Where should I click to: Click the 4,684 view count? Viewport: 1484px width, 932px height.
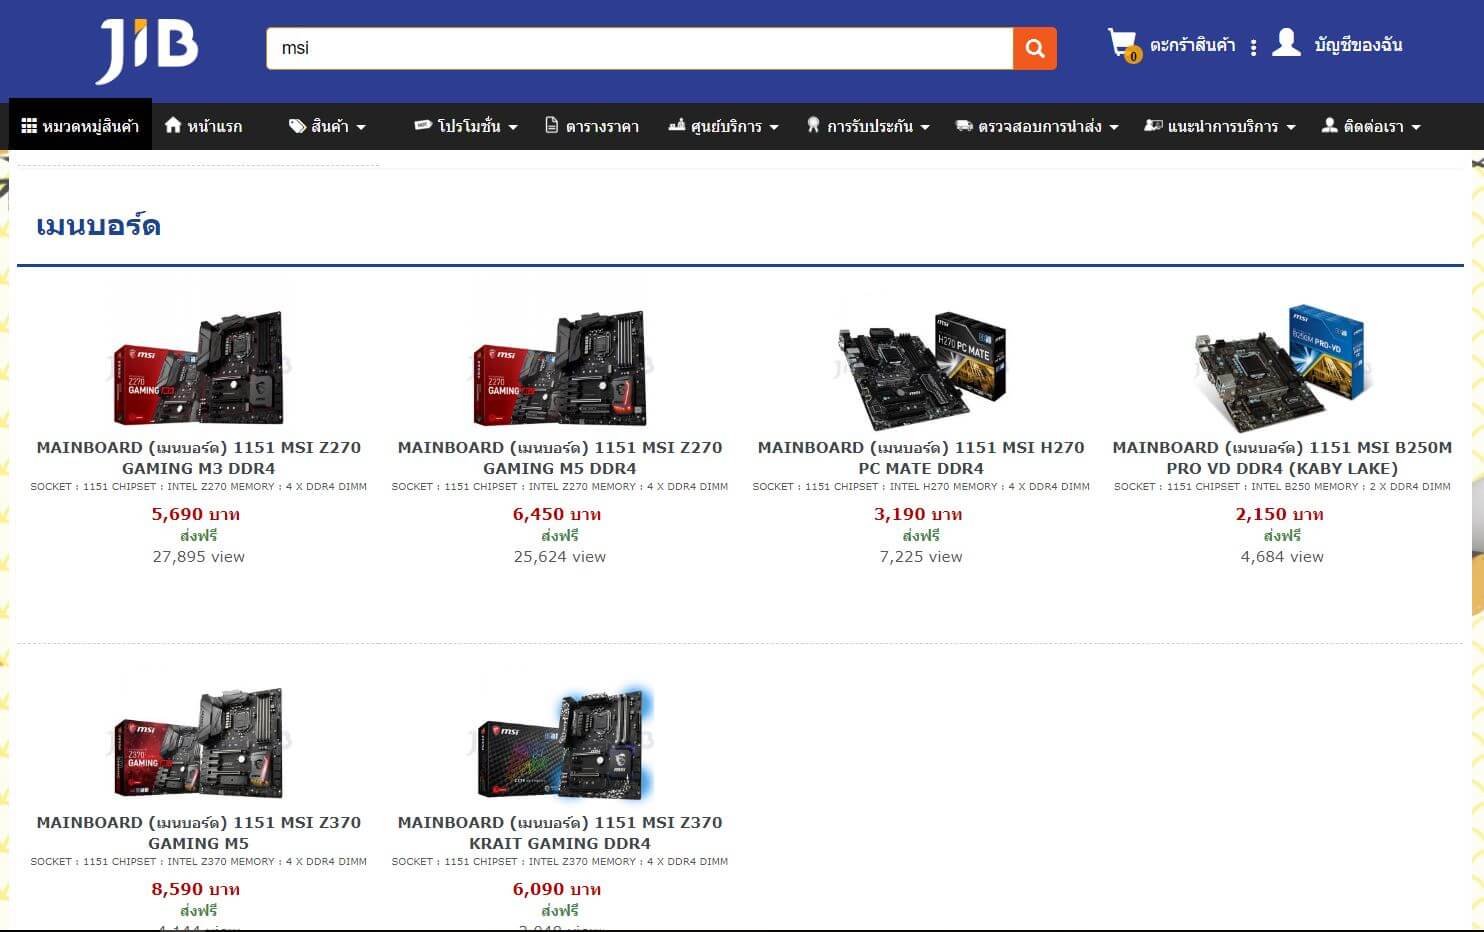1282,557
